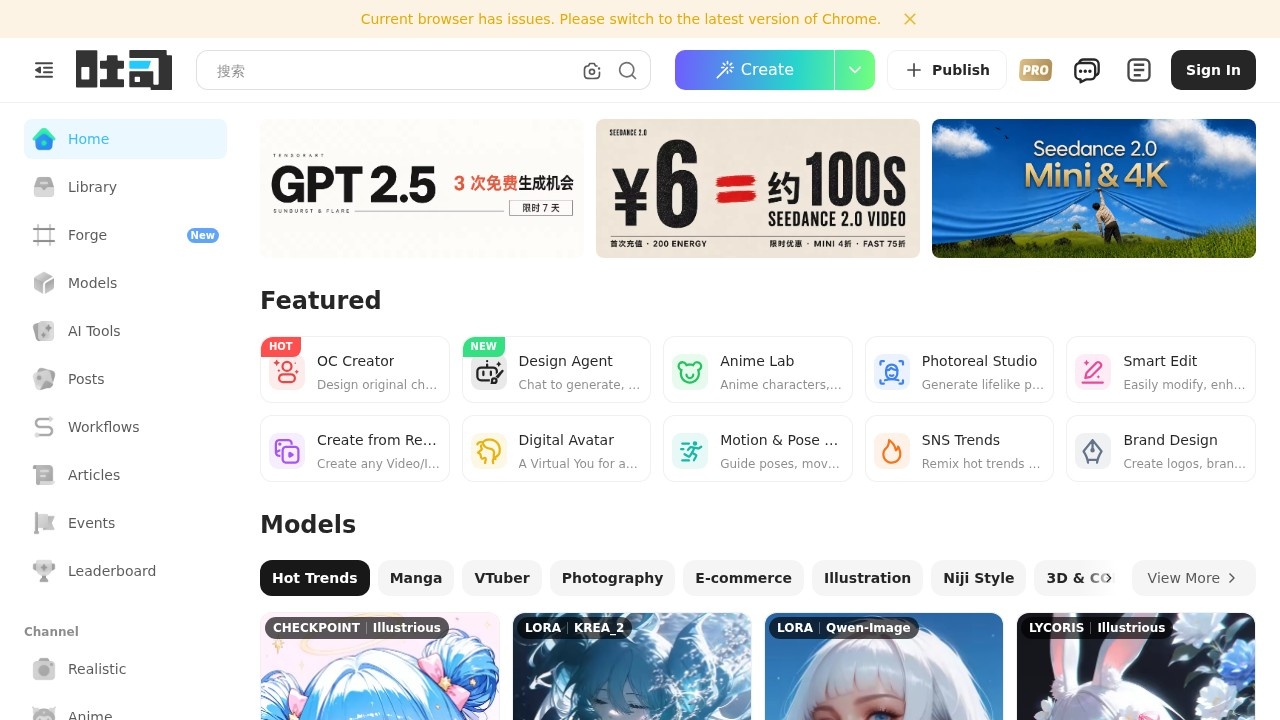Open Brand Design tool
Viewport: 1280px width, 720px height.
coord(1161,449)
